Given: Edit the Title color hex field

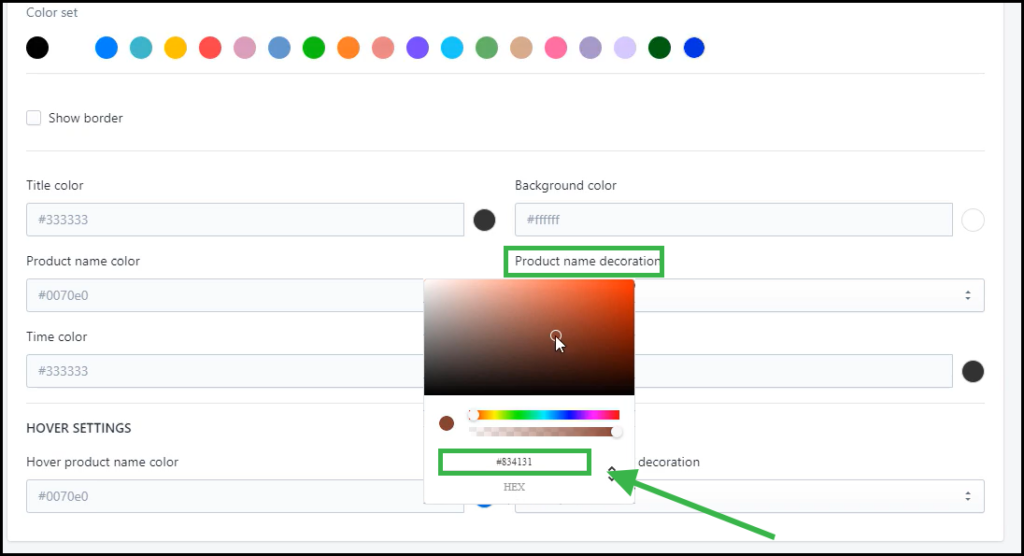Looking at the screenshot, I should 245,220.
